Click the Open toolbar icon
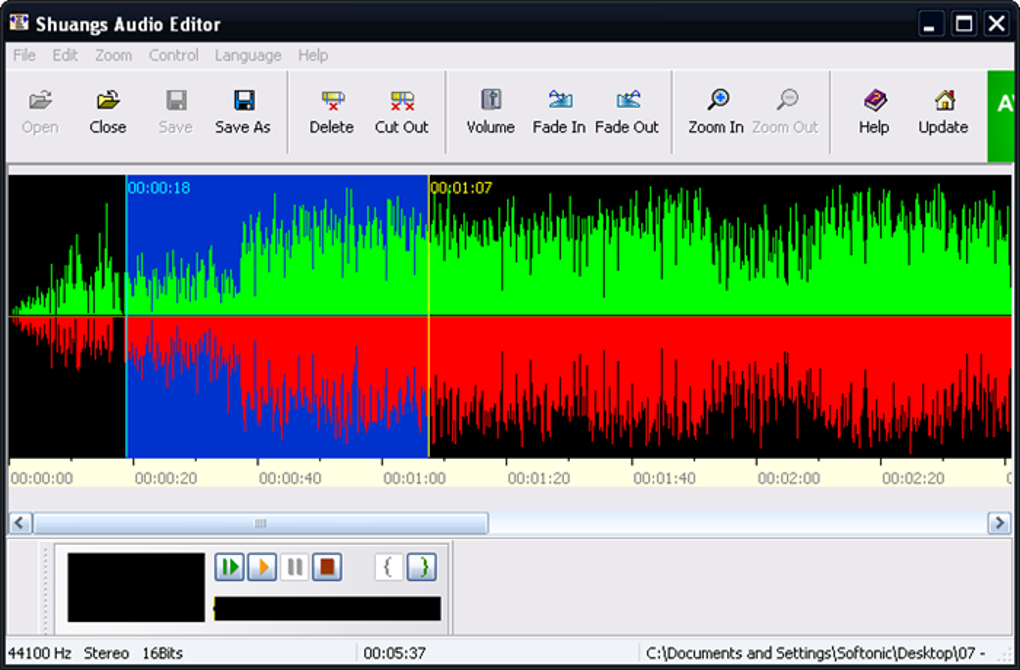 coord(40,112)
